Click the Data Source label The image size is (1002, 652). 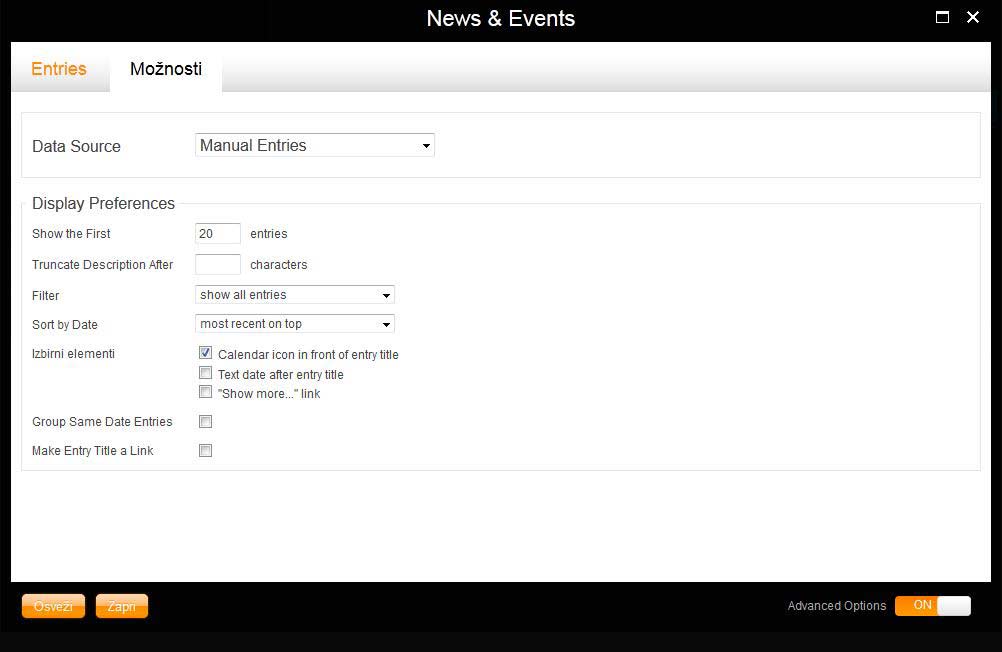click(x=76, y=146)
